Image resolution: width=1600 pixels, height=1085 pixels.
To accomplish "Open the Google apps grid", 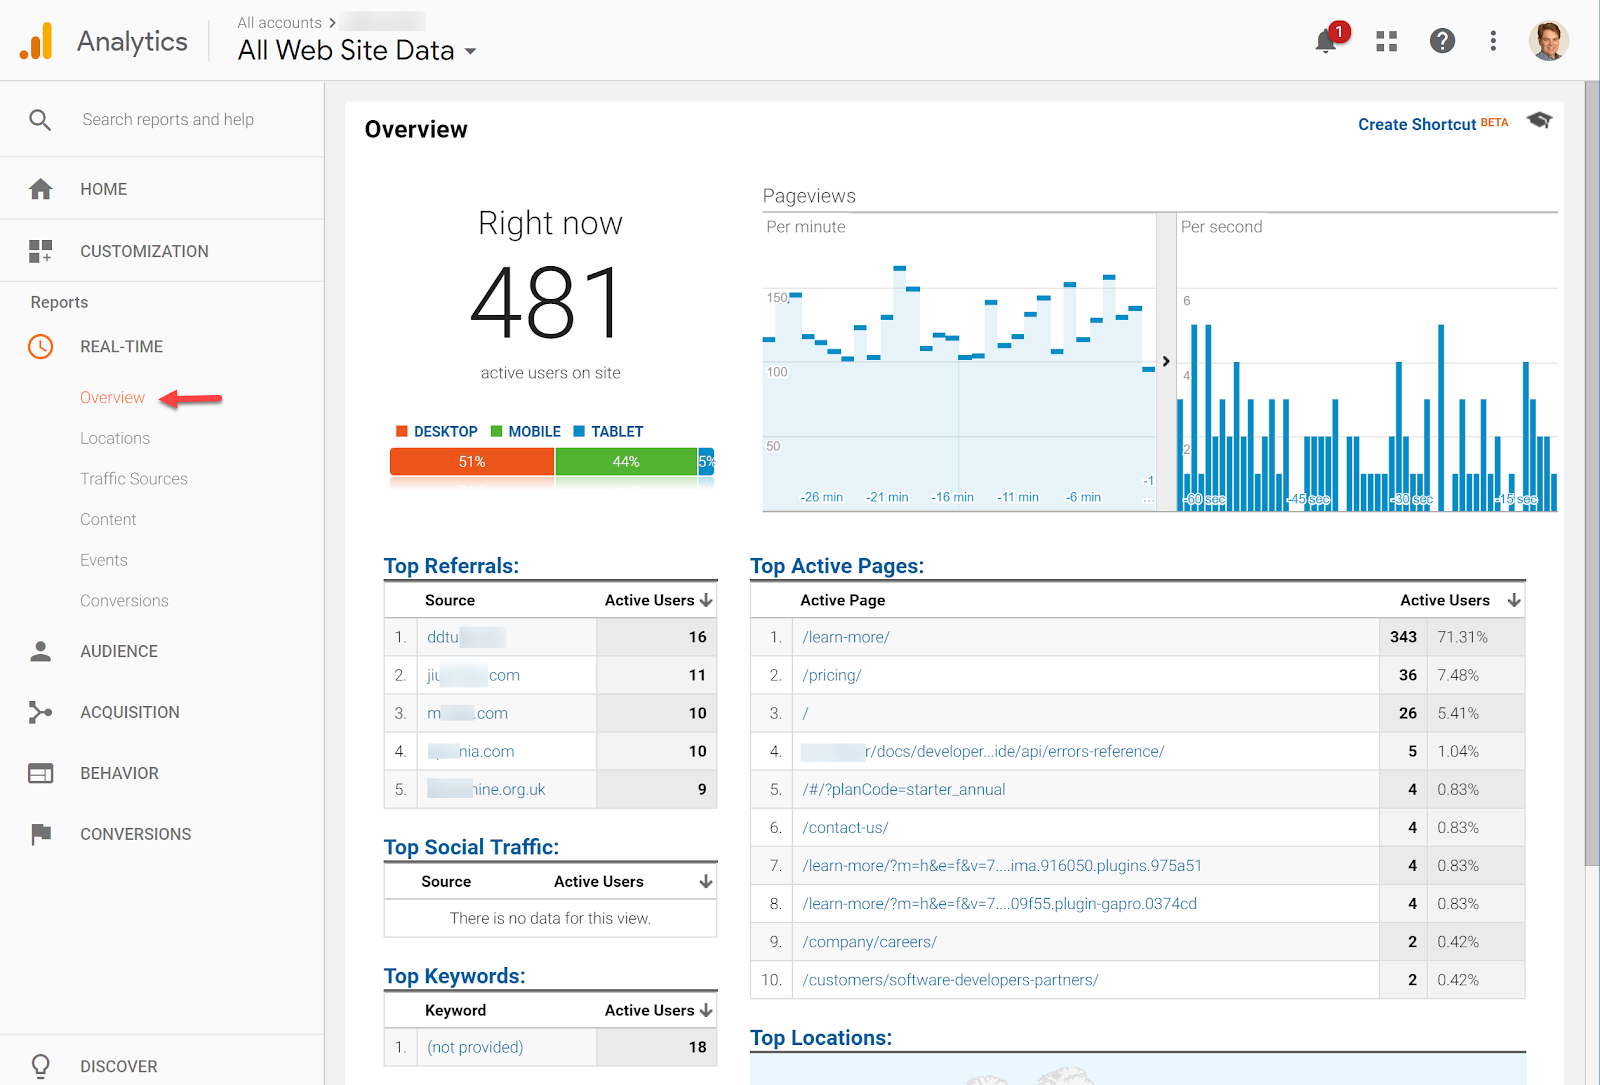I will tap(1386, 41).
